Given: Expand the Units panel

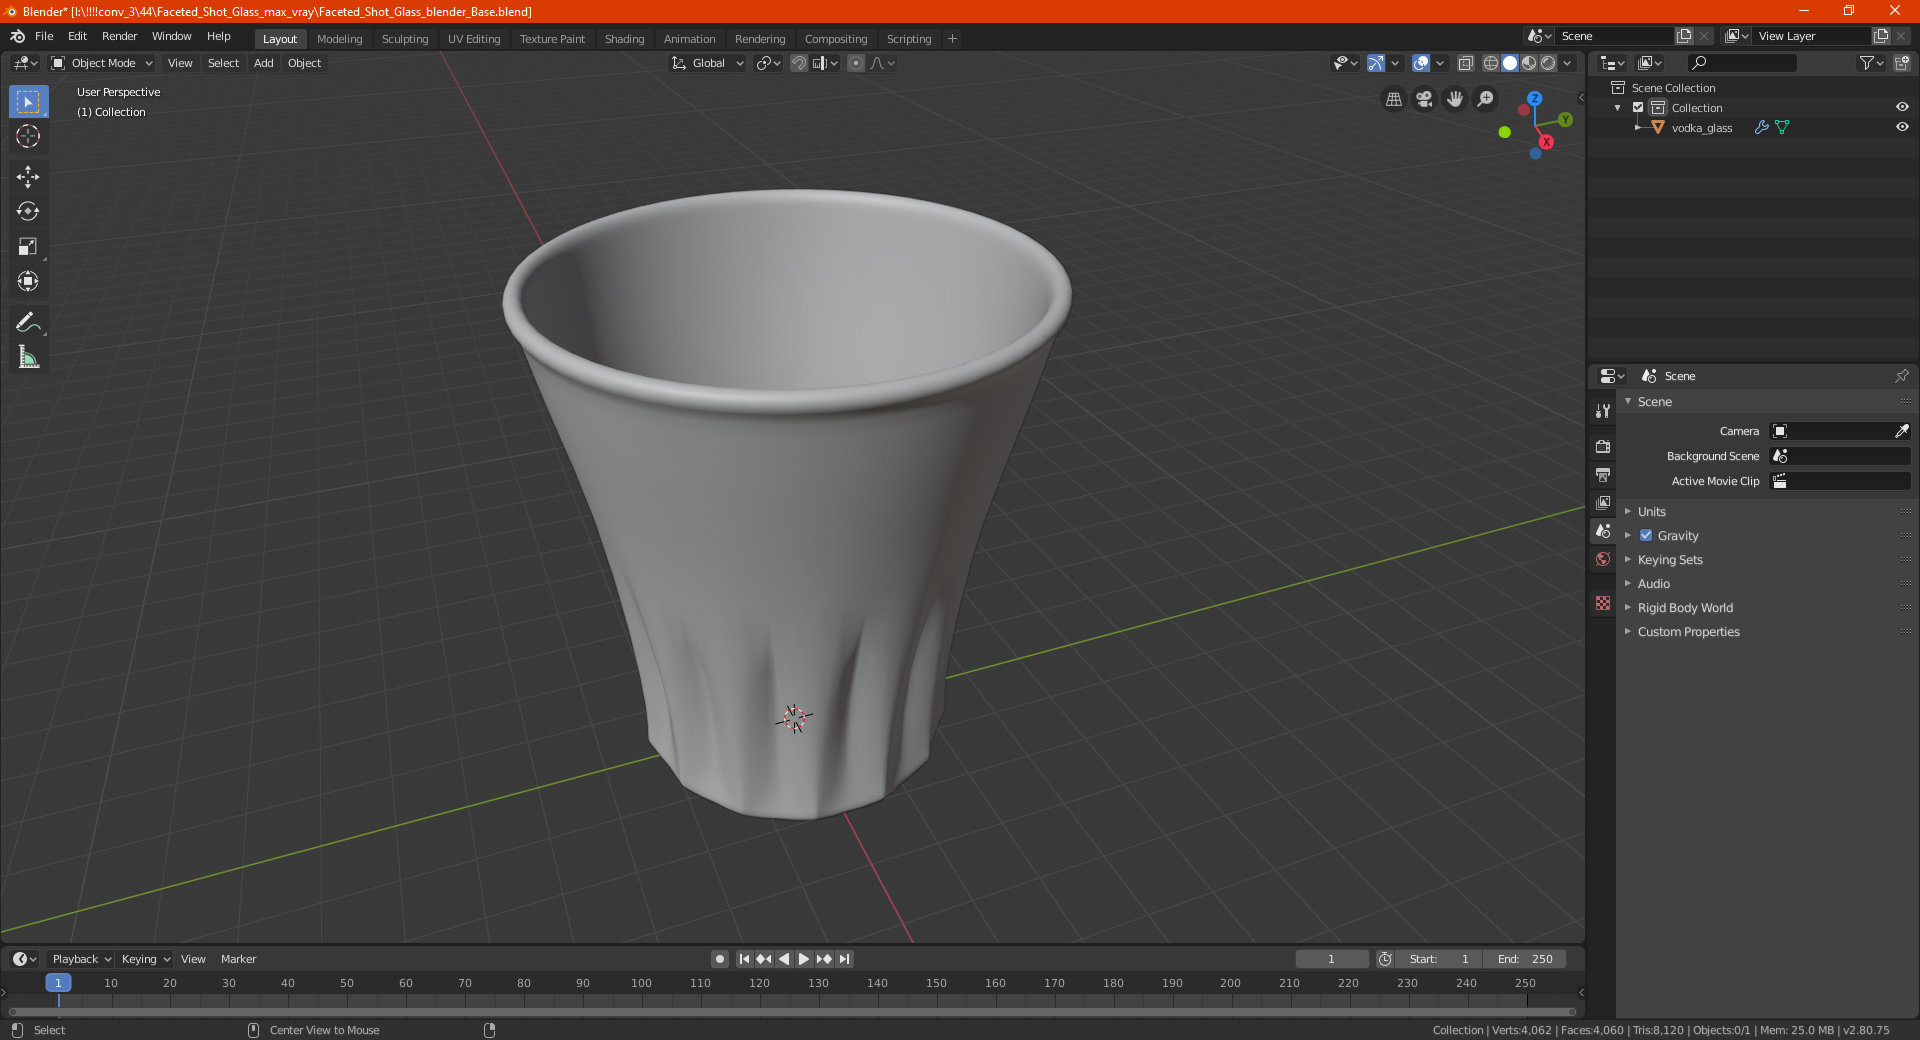Looking at the screenshot, I should point(1652,512).
